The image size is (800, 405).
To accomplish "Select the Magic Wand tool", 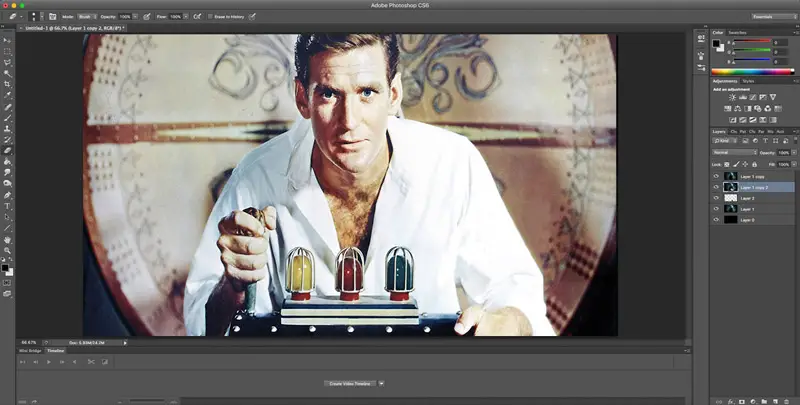I will [x=7, y=74].
